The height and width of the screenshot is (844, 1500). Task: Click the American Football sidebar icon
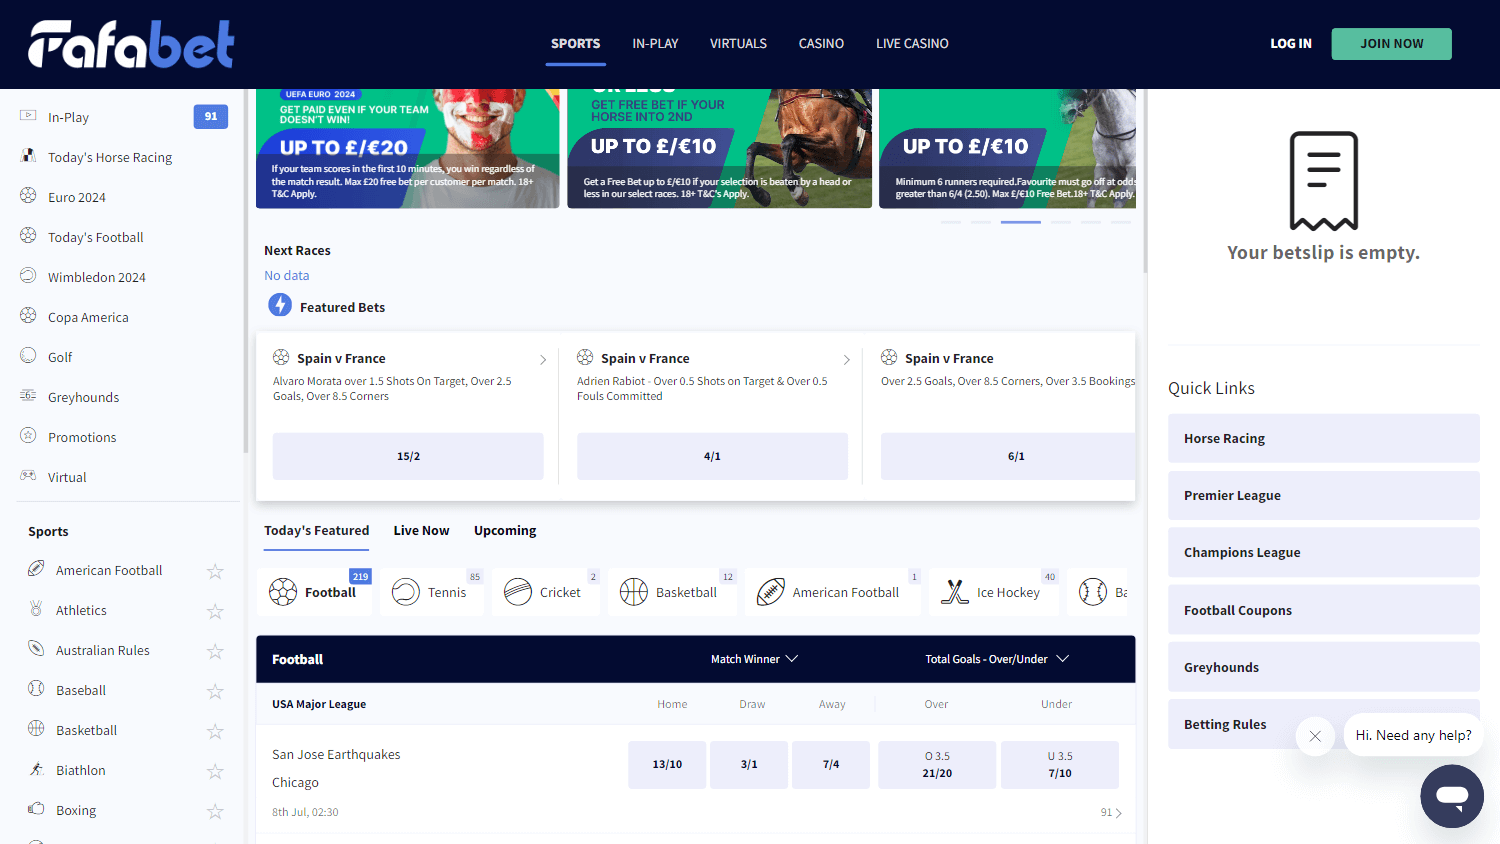(x=36, y=569)
